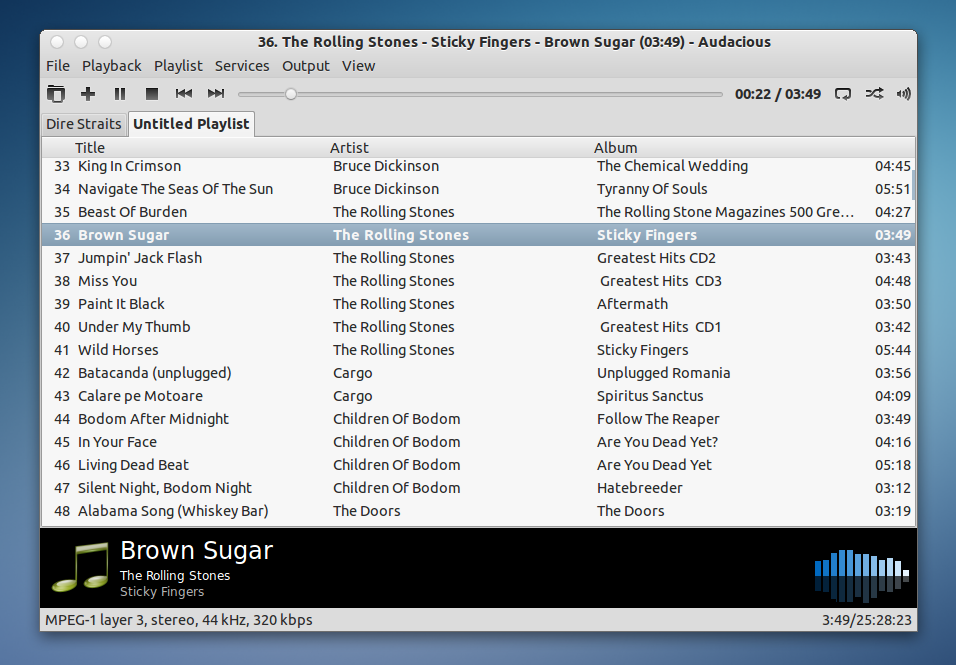Image resolution: width=956 pixels, height=665 pixels.
Task: Toggle shuffle mode icon
Action: point(874,94)
